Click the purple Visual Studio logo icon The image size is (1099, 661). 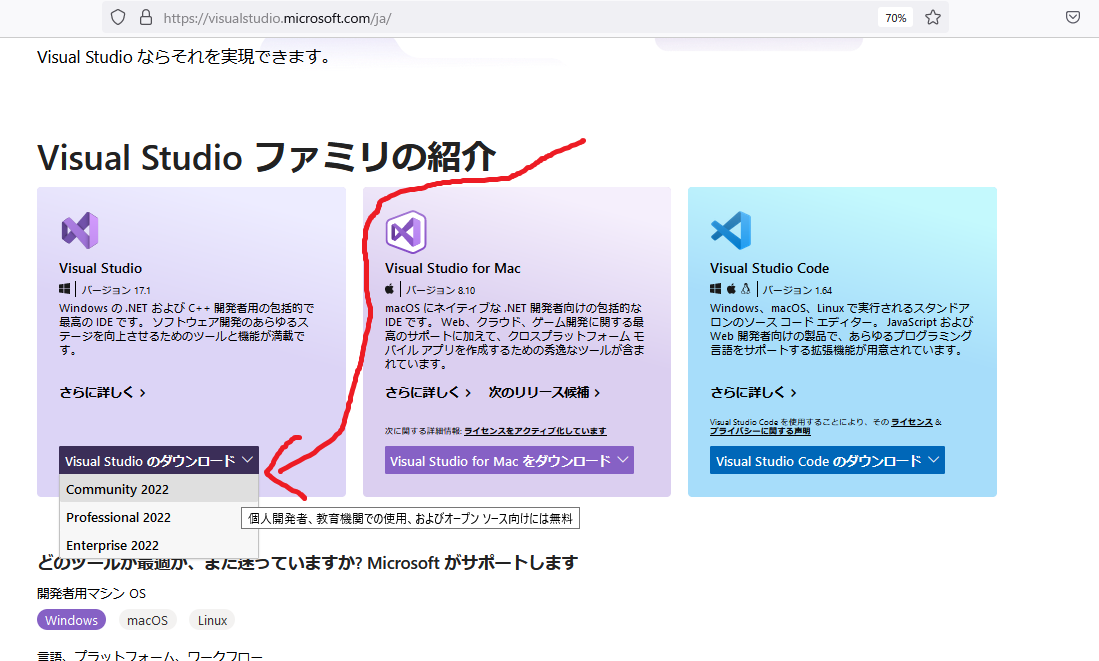point(79,230)
